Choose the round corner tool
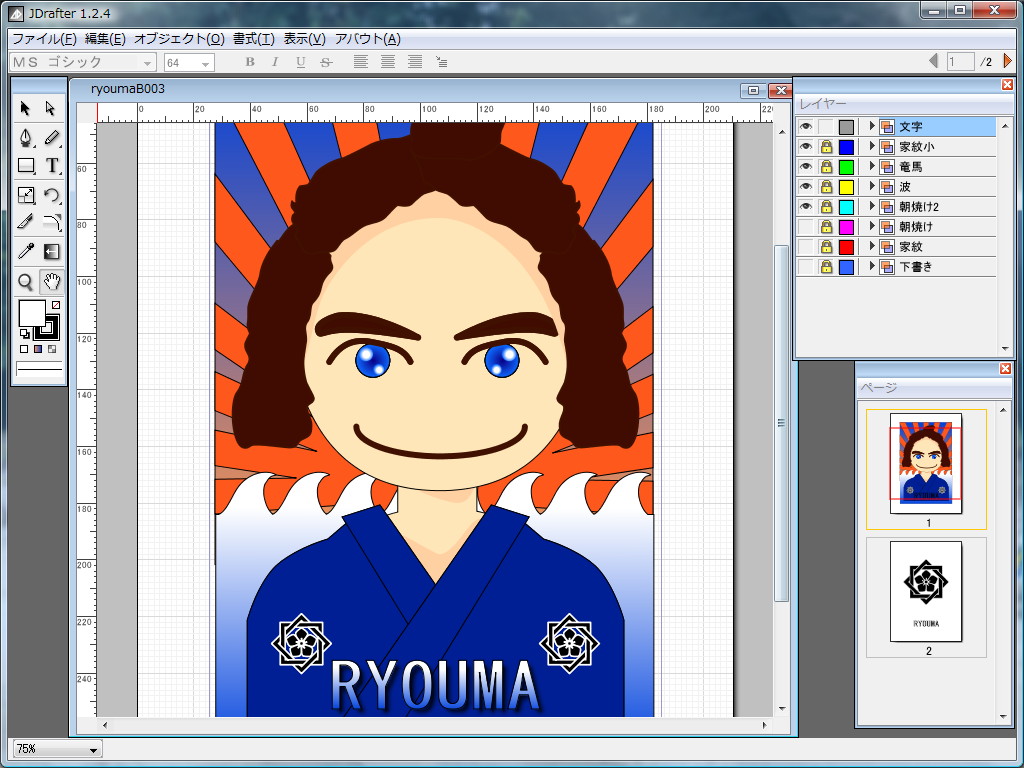 click(52, 223)
